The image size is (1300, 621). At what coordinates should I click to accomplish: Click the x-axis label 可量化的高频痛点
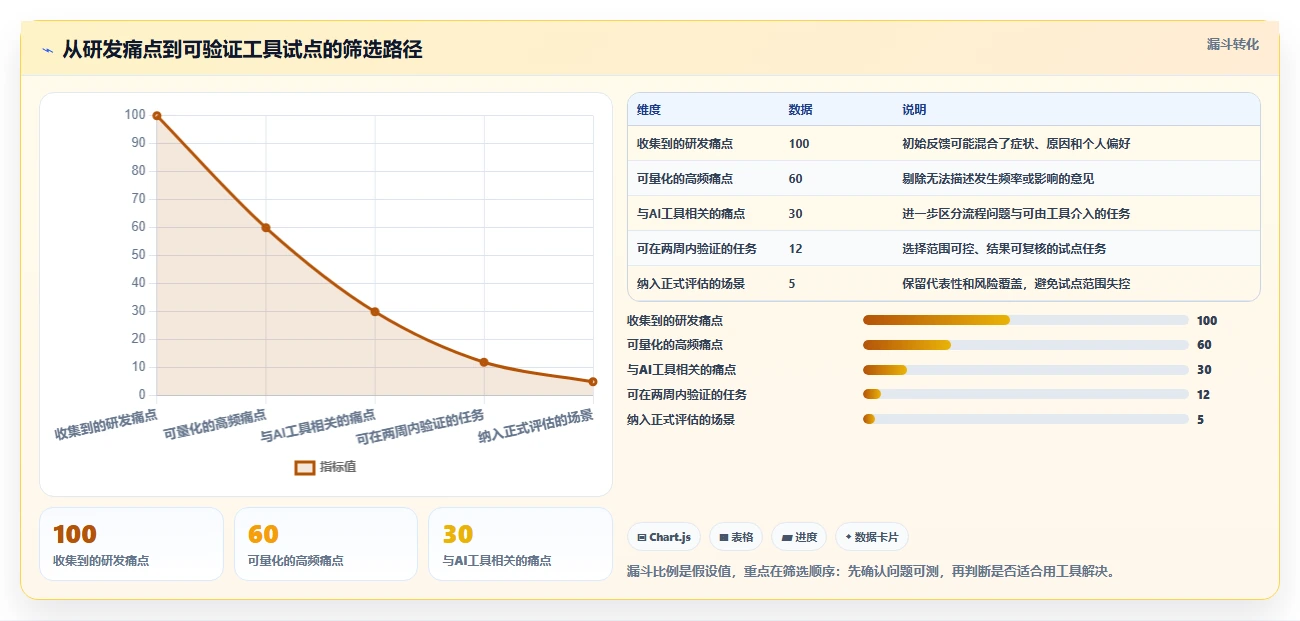click(x=215, y=424)
